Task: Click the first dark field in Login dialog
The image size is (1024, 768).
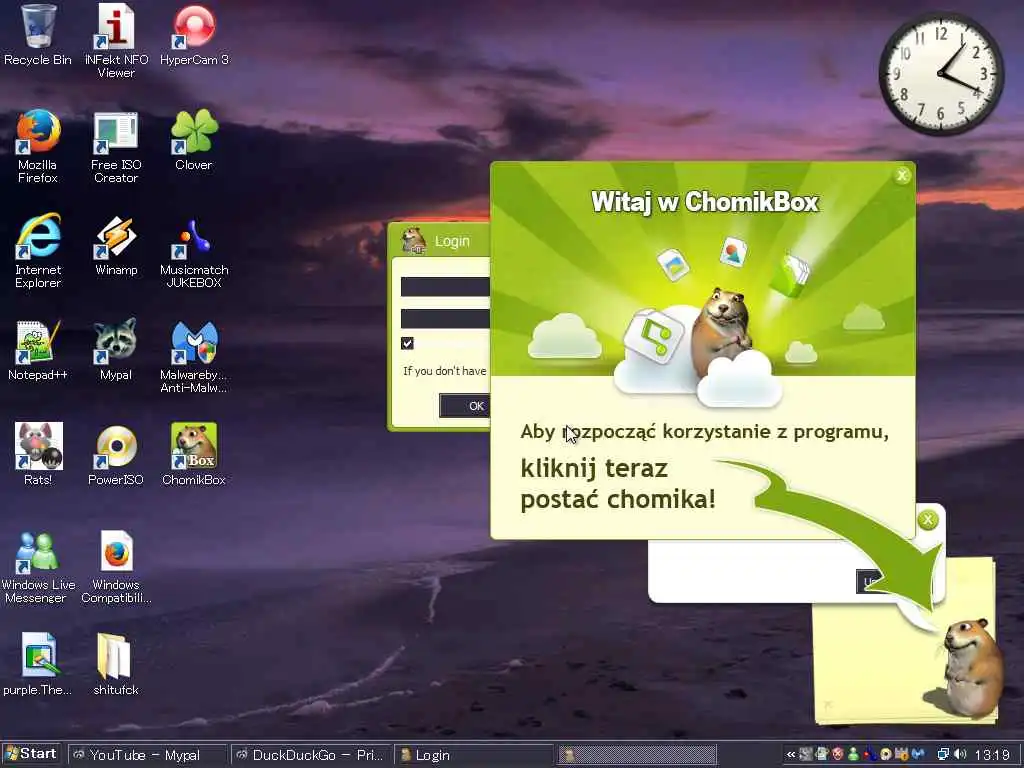Action: tap(445, 286)
